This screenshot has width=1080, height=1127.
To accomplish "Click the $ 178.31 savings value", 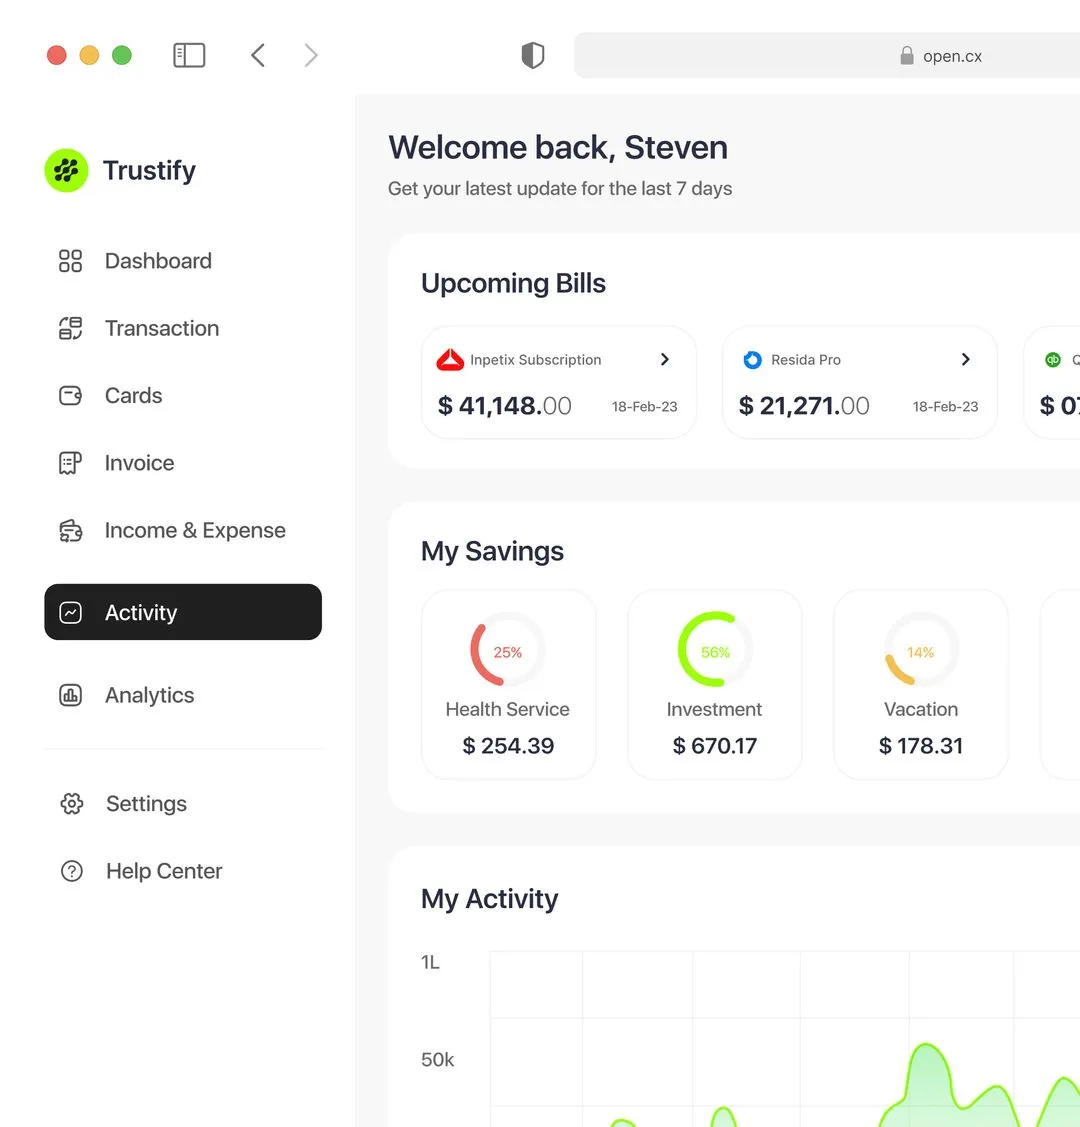I will click(921, 746).
